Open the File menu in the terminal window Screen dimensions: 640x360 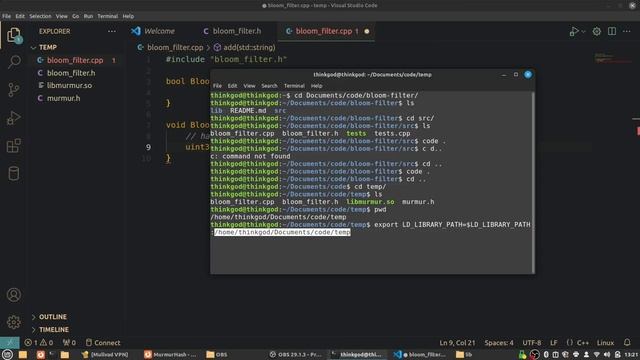217,86
